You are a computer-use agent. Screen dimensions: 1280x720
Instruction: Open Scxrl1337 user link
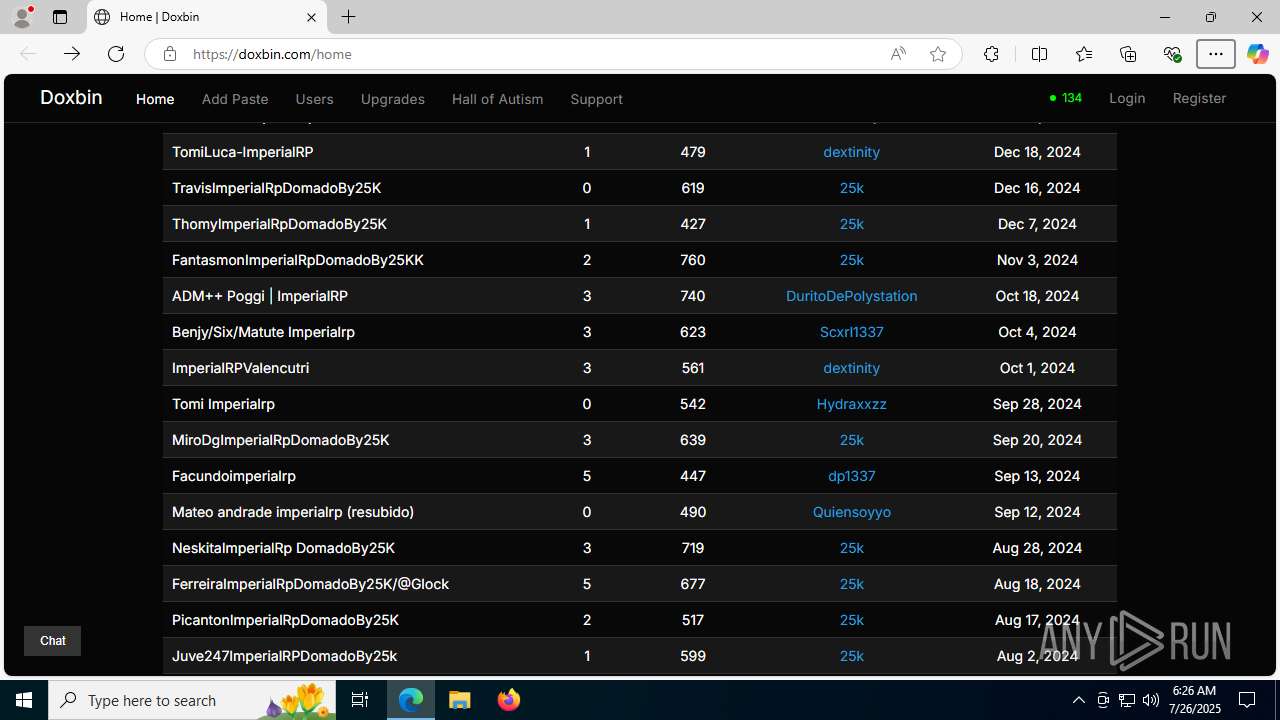coord(851,332)
